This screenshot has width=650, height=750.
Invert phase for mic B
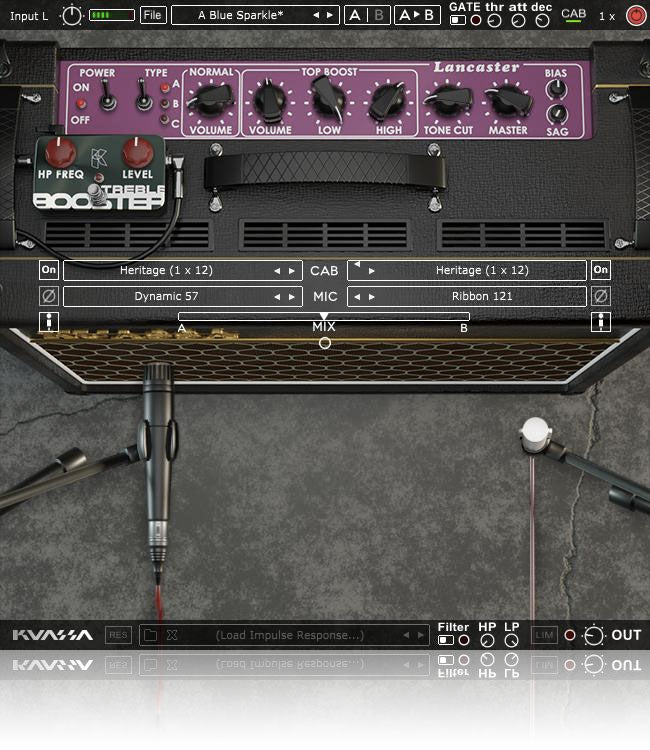click(601, 296)
